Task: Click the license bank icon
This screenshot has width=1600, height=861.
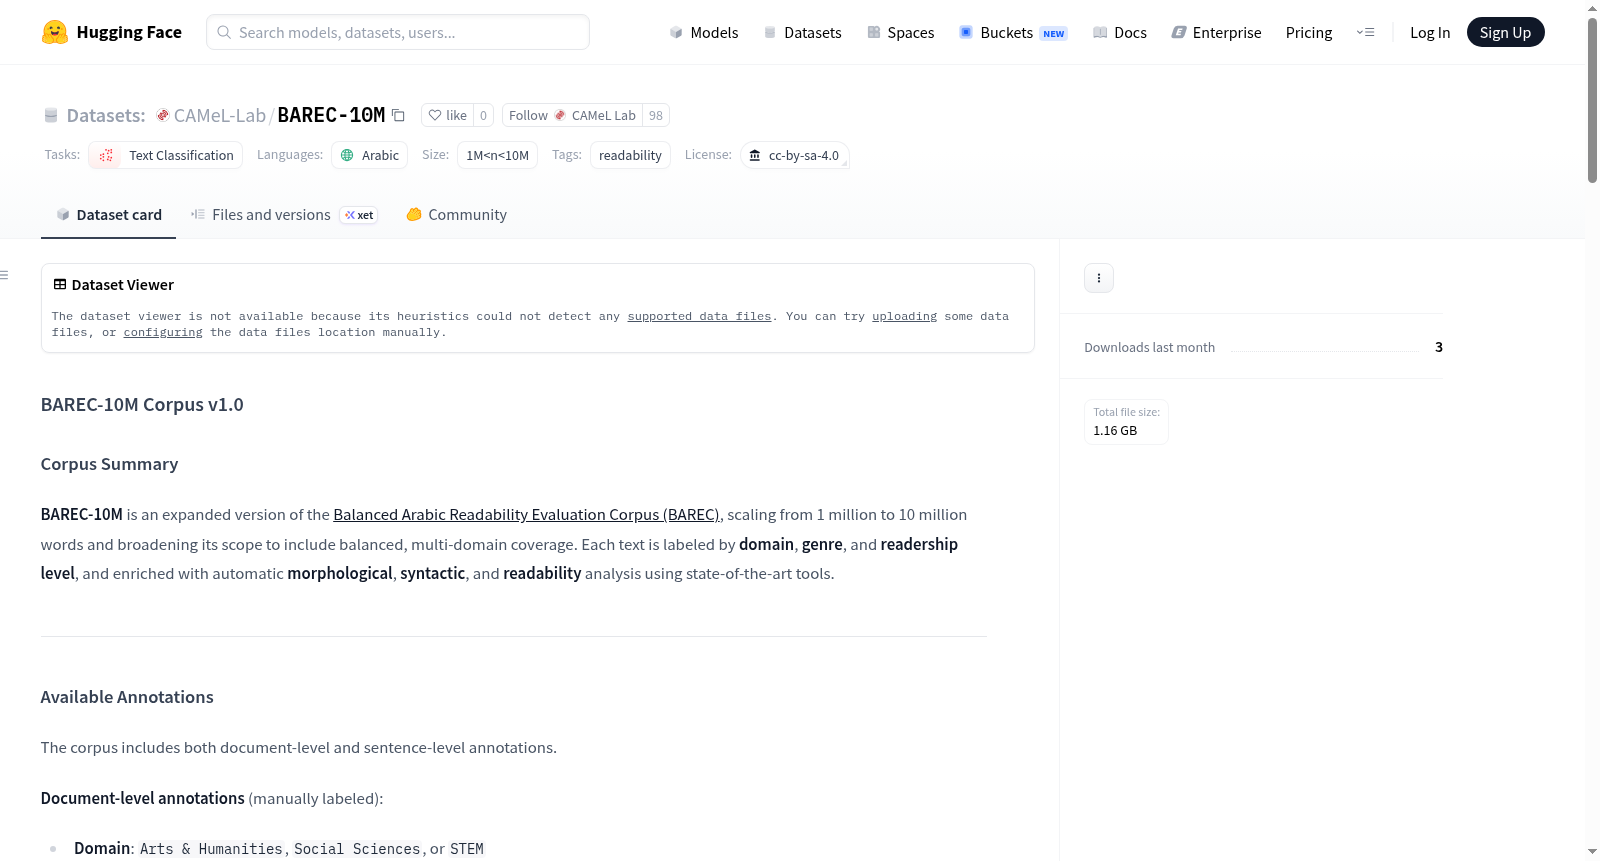Action: [x=755, y=155]
